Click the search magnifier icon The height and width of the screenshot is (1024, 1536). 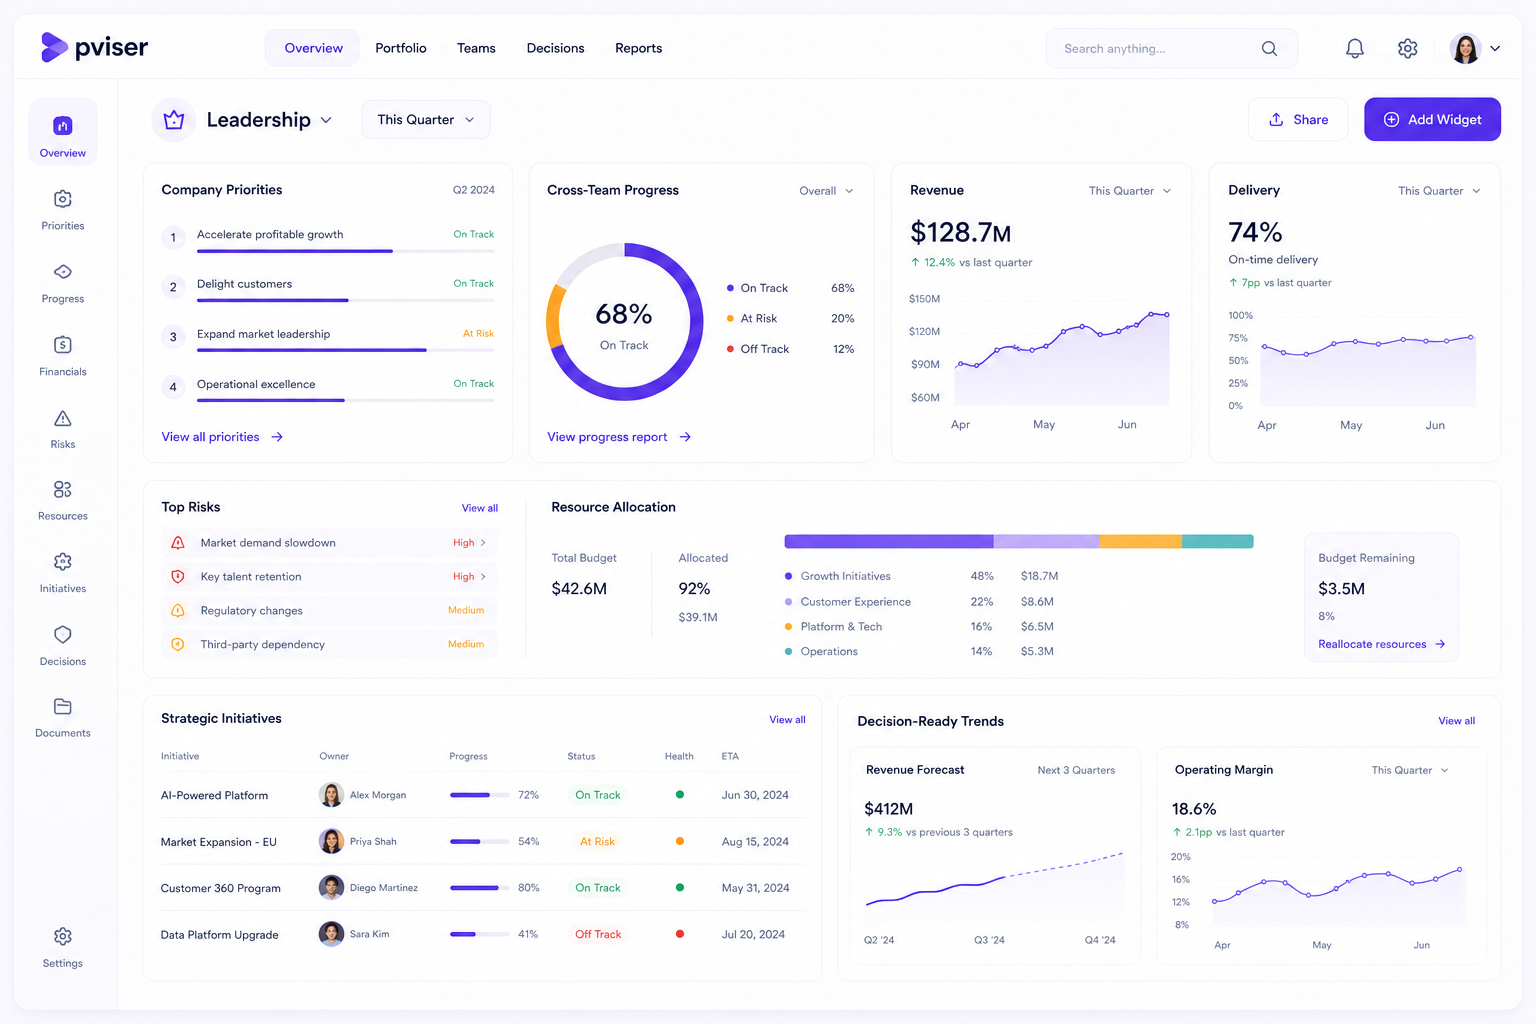(x=1269, y=48)
